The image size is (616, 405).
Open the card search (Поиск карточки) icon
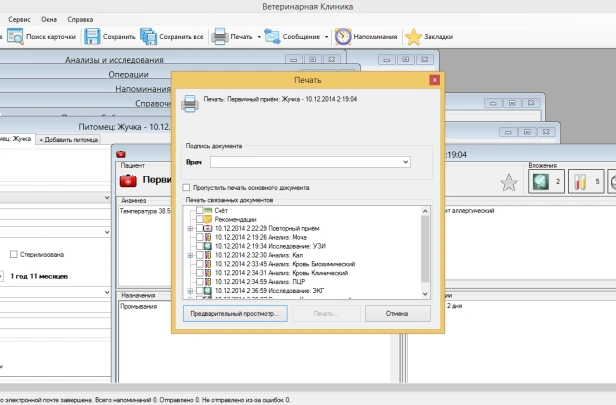pyautogui.click(x=16, y=37)
